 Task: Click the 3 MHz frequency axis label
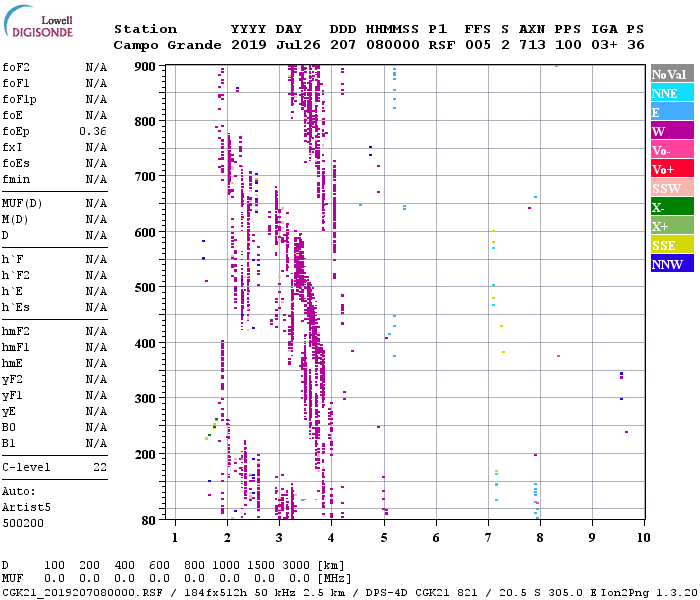(279, 538)
